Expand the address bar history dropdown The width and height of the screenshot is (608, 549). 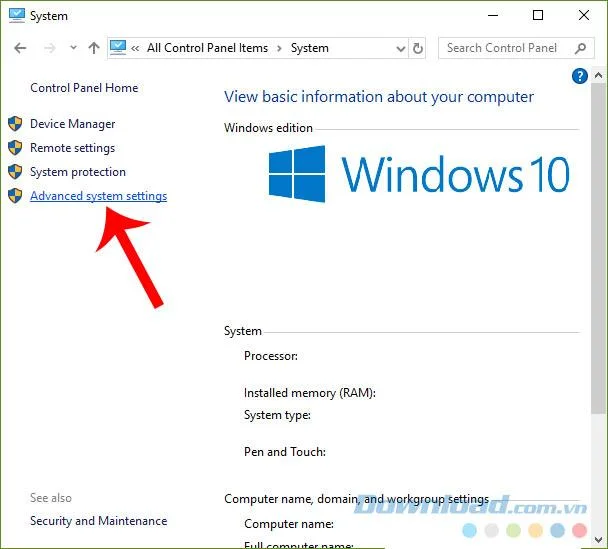tap(401, 49)
